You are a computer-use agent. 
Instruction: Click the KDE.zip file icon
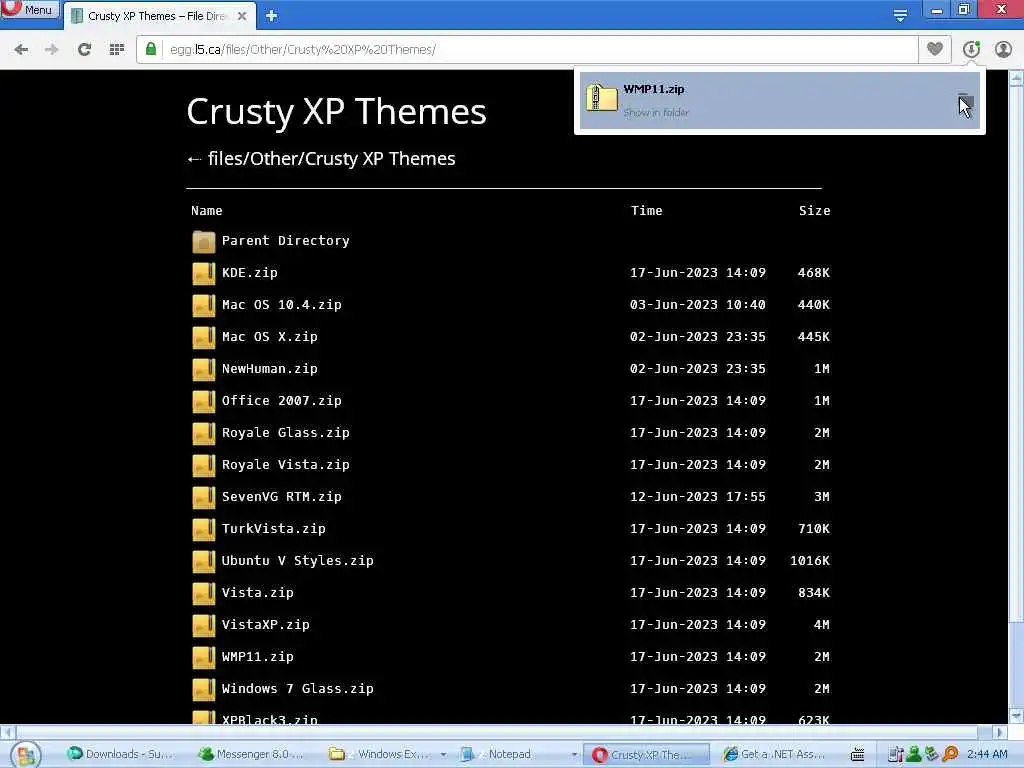click(204, 274)
